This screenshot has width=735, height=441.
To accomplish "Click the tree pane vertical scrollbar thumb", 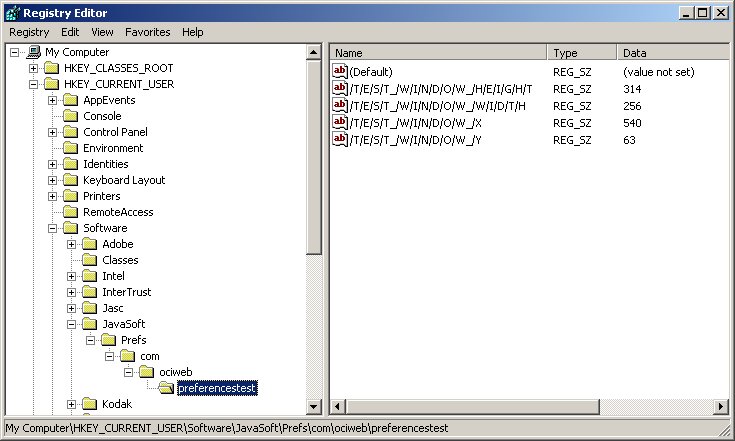I will point(314,157).
